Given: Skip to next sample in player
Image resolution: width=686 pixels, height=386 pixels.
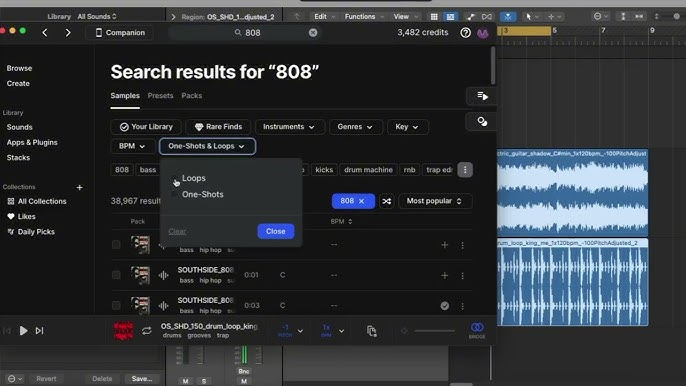Looking at the screenshot, I should tap(39, 331).
